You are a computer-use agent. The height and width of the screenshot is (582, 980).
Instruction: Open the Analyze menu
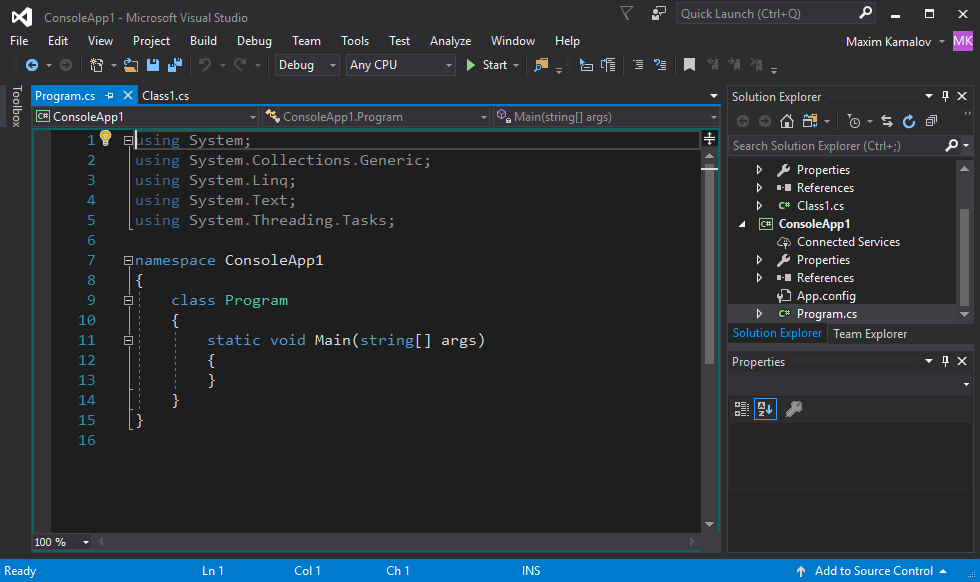(x=450, y=41)
